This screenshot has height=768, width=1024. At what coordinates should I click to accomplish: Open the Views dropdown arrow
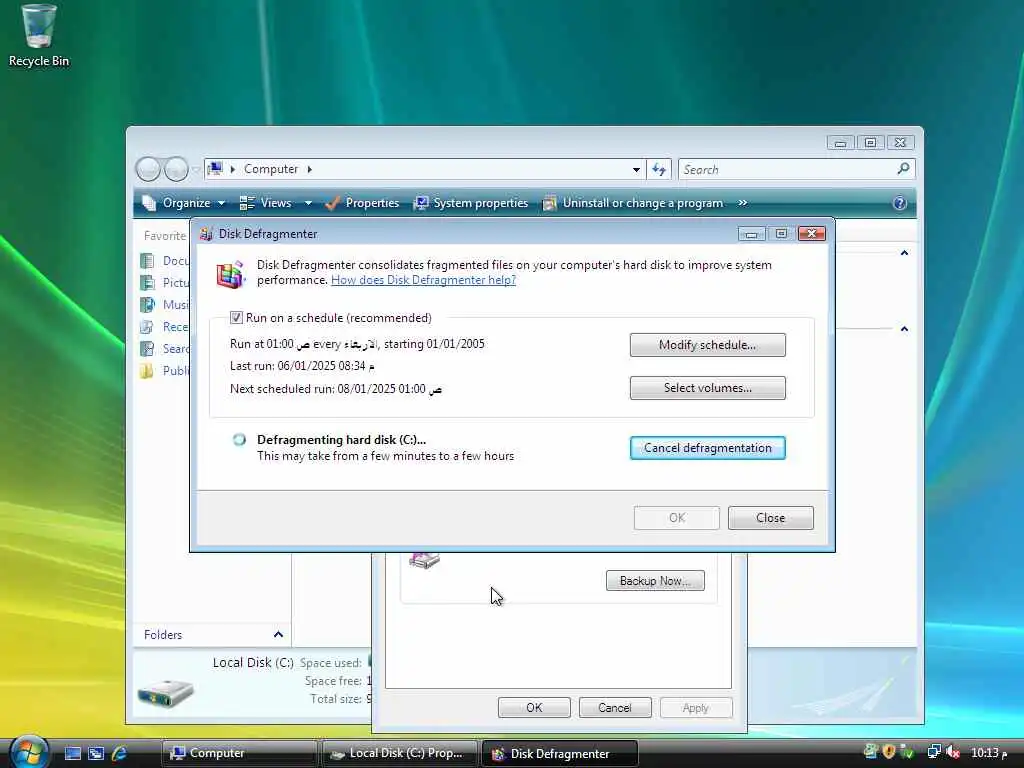(308, 203)
